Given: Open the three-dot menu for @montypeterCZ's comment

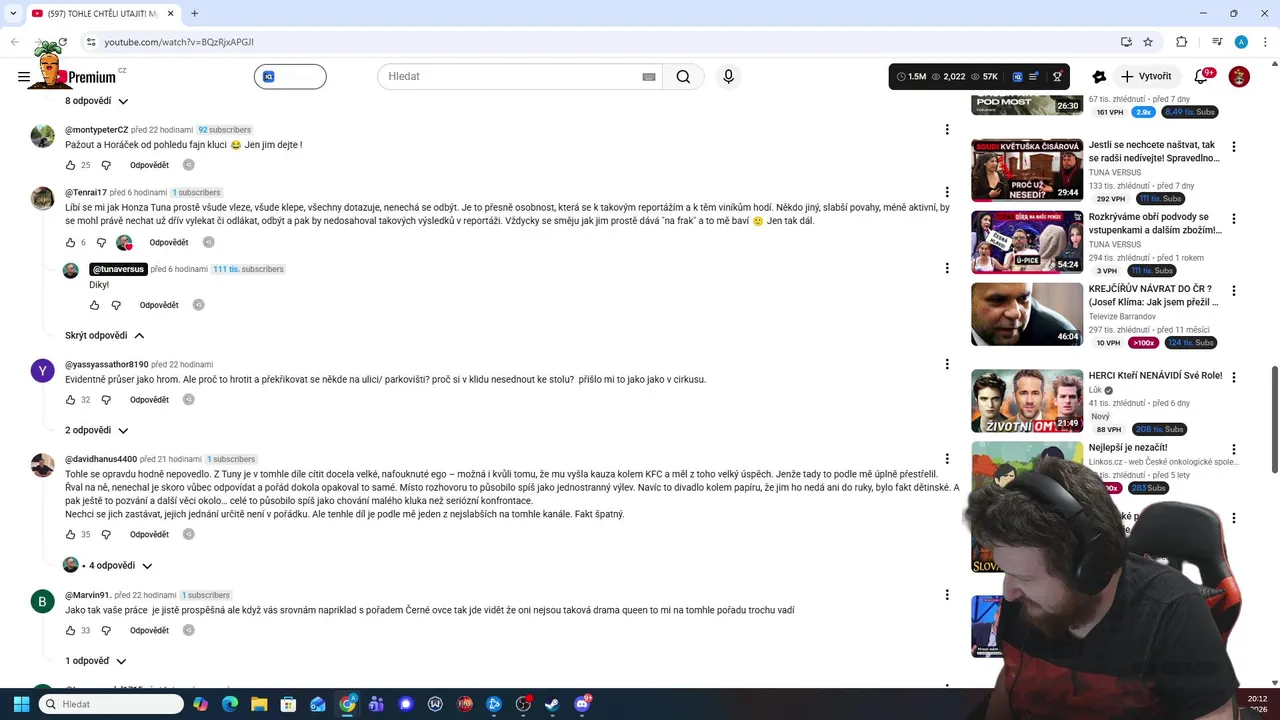Looking at the screenshot, I should pyautogui.click(x=947, y=130).
